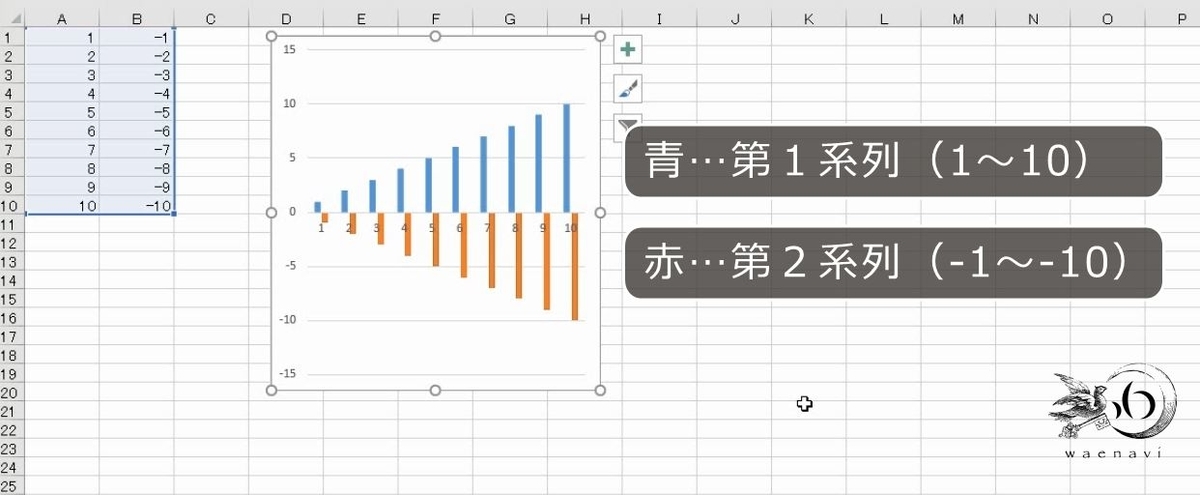This screenshot has width=1200, height=495.
Task: Click the blue bar at category 5
Action: click(429, 185)
